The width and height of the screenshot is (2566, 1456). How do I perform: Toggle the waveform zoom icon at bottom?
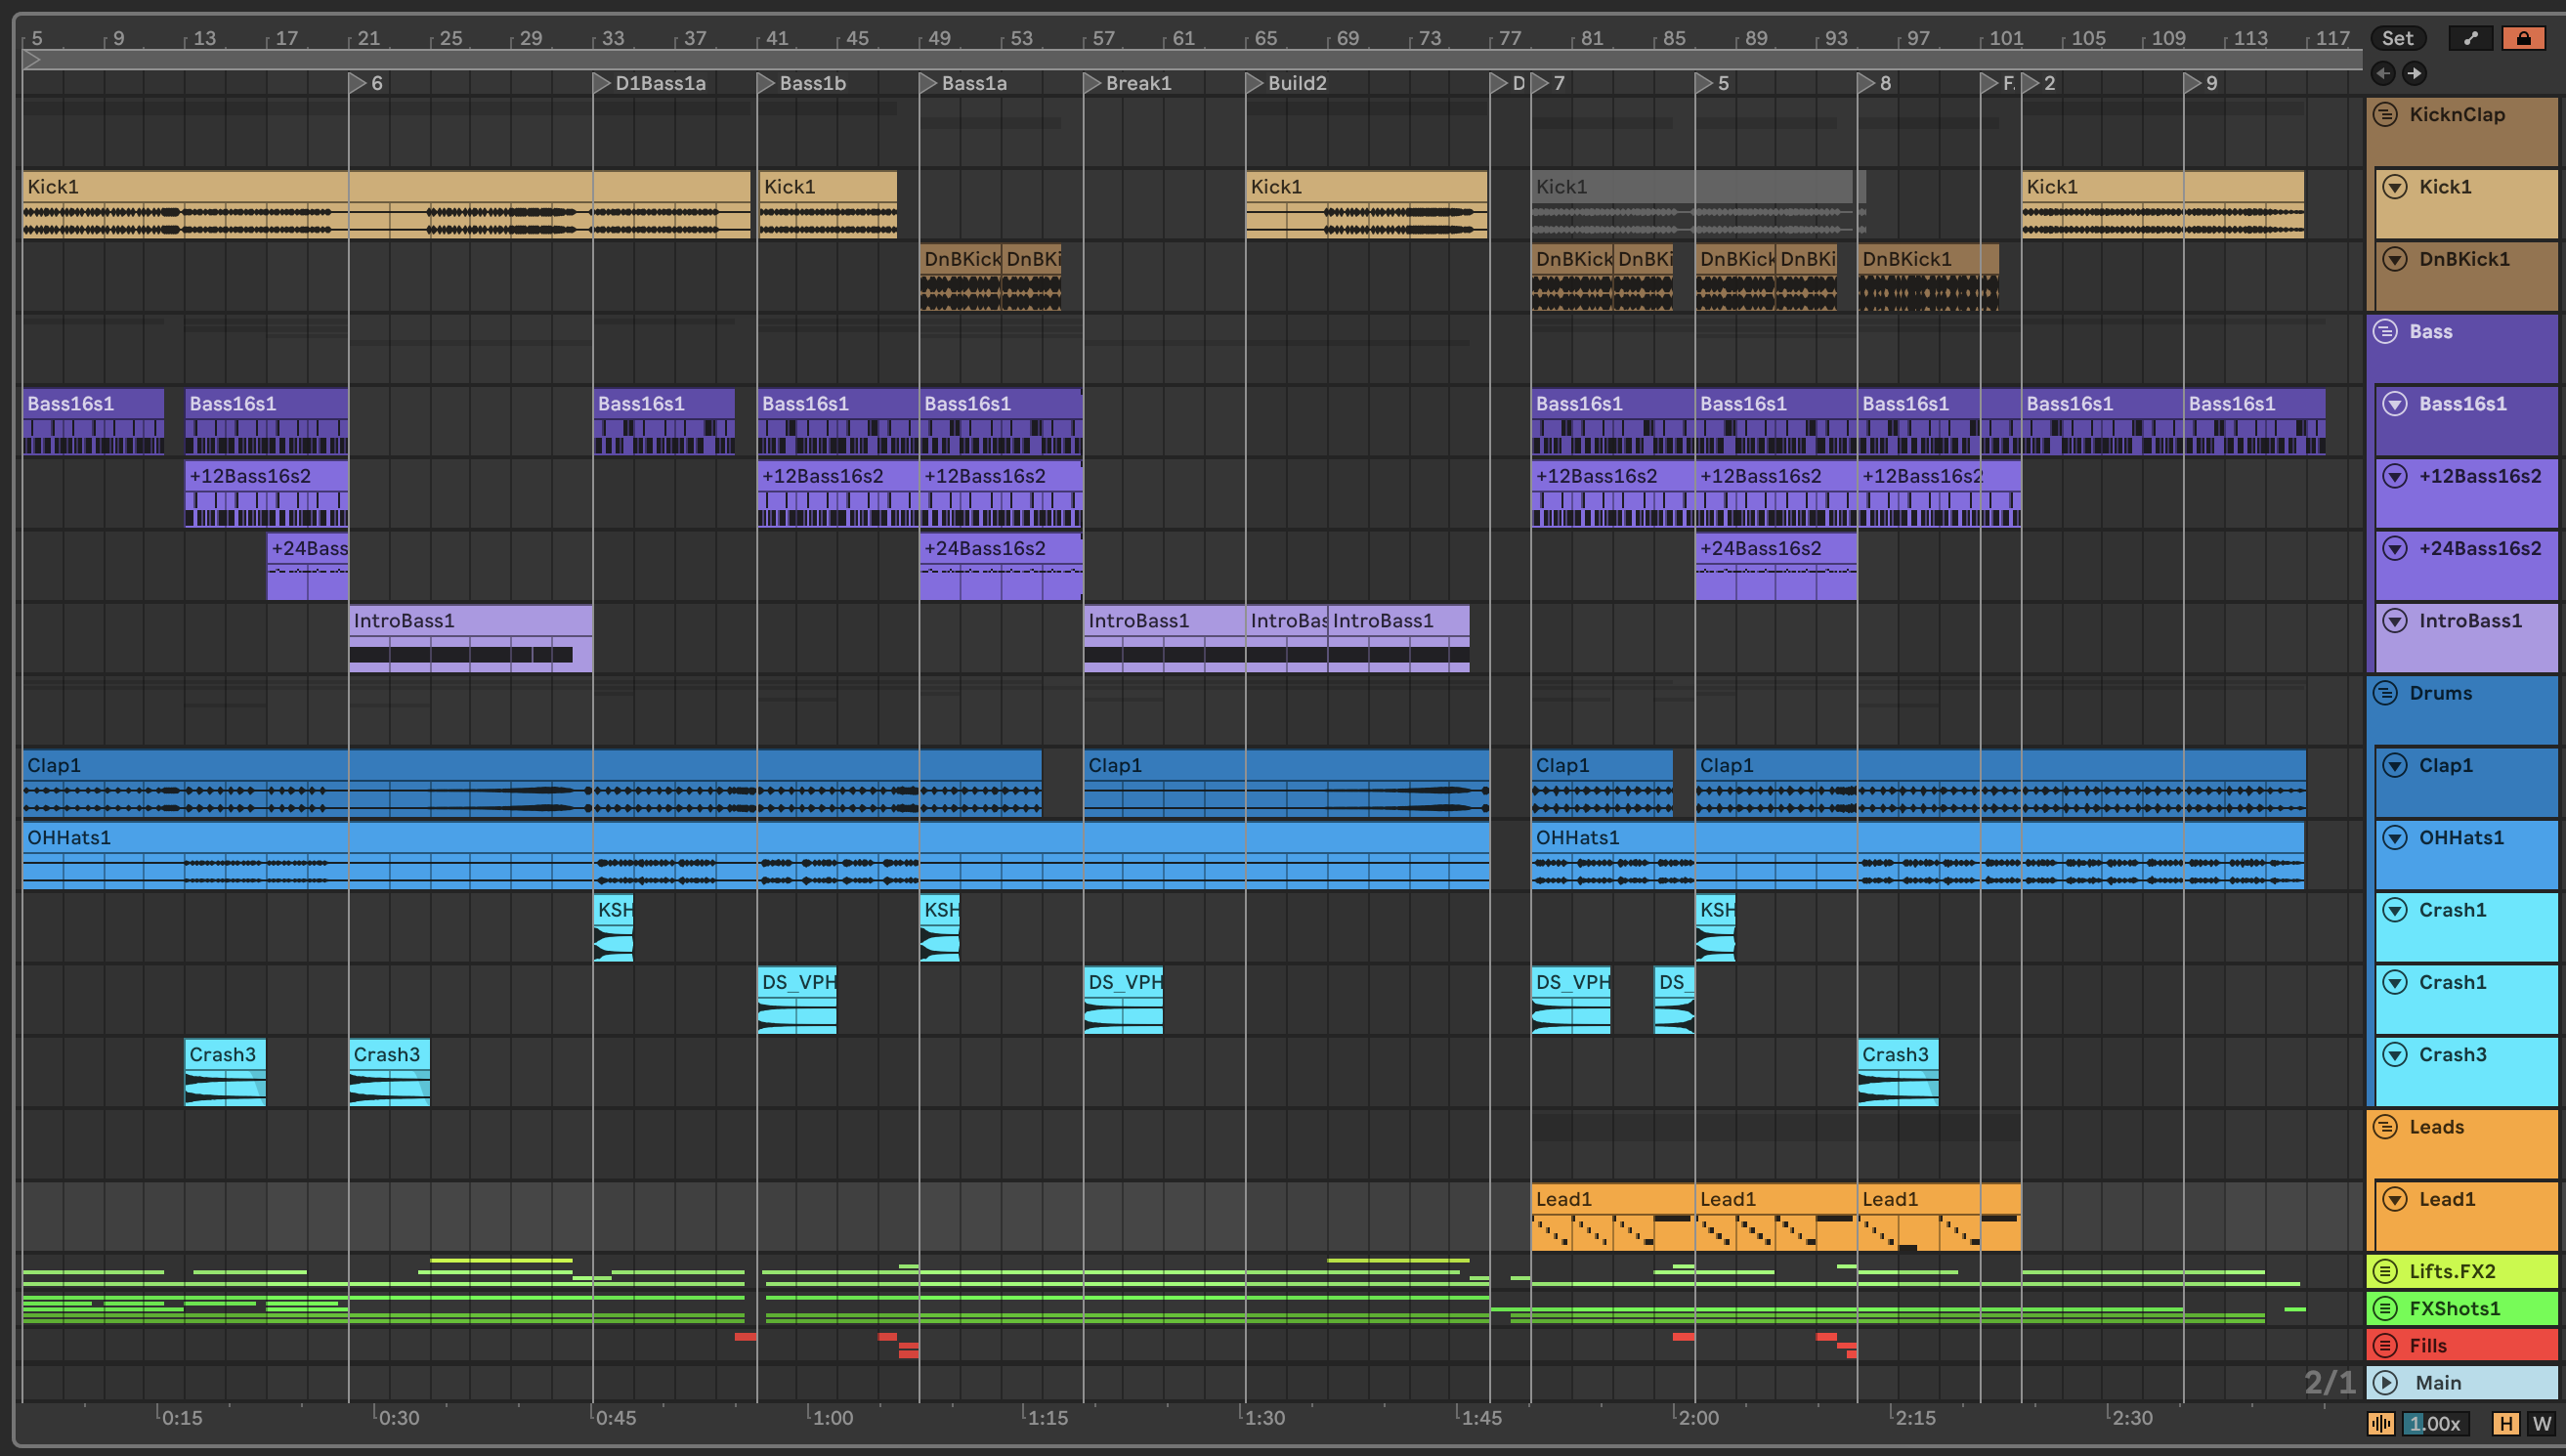[x=2381, y=1423]
